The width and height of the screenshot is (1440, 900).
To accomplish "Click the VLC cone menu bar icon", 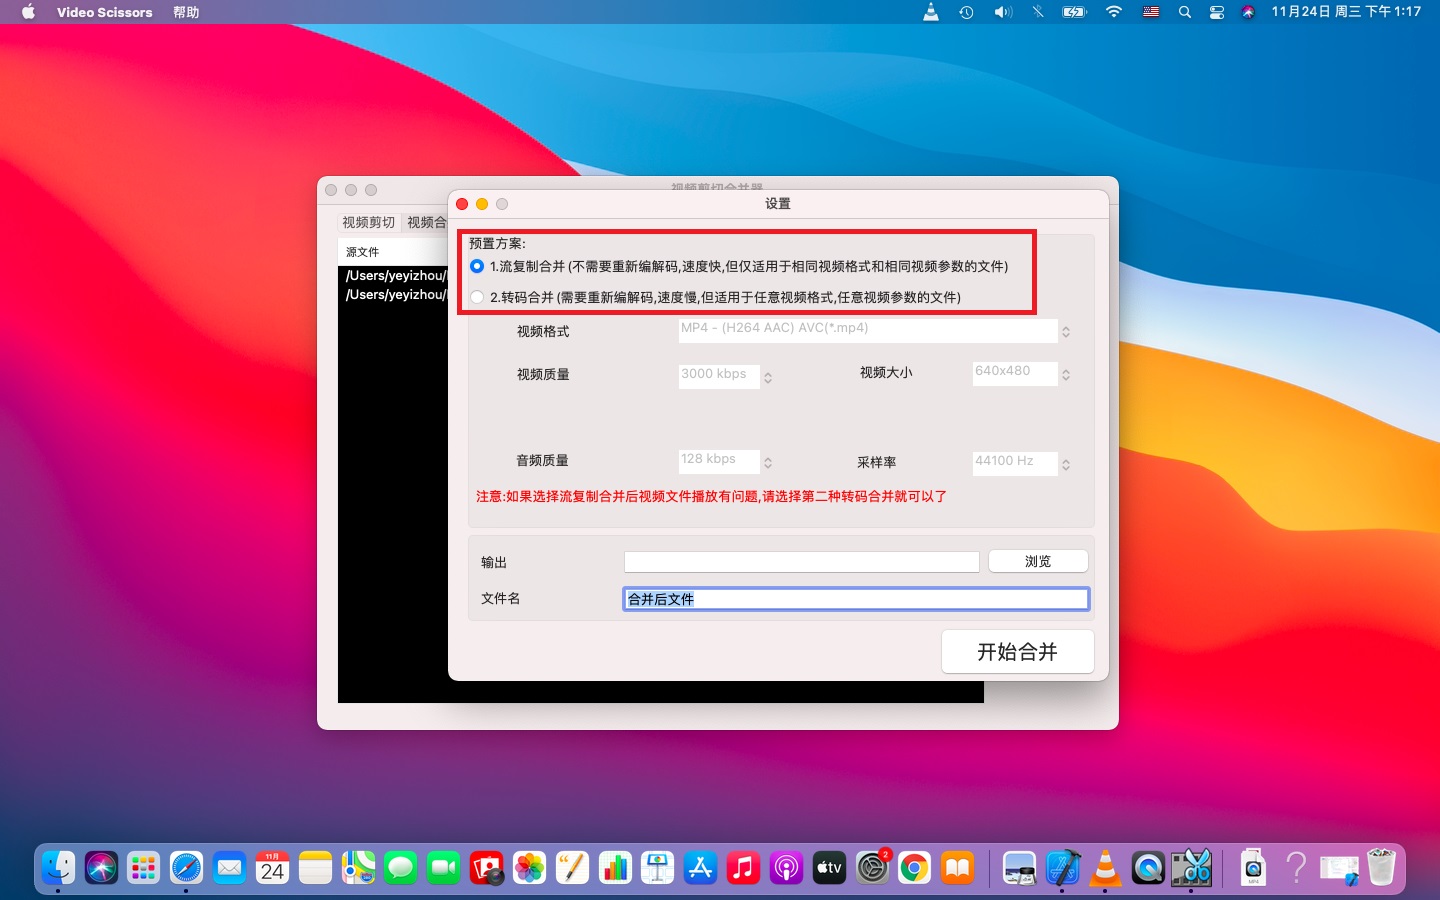I will tap(931, 12).
